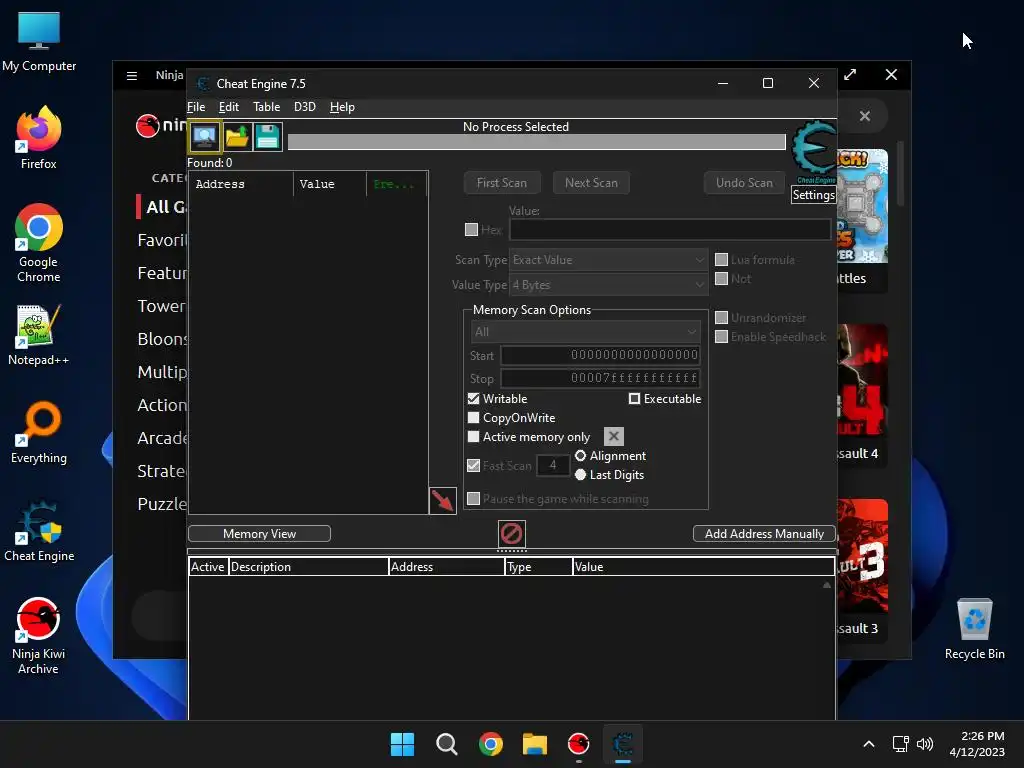Open Ninja Kiwi Archive desktop shortcut

39,635
